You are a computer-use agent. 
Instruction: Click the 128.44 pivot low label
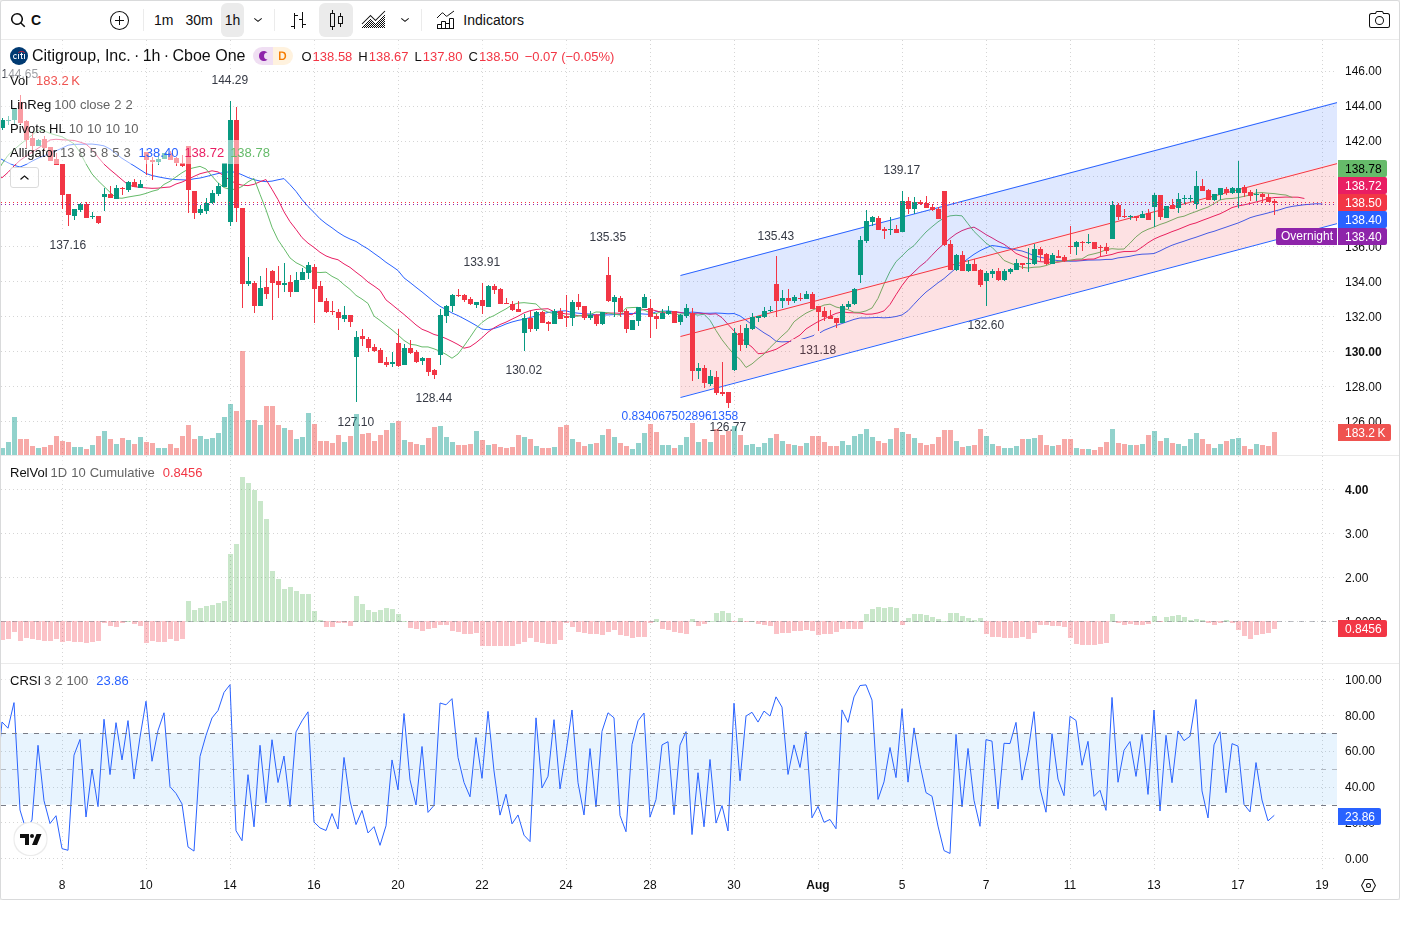434,398
